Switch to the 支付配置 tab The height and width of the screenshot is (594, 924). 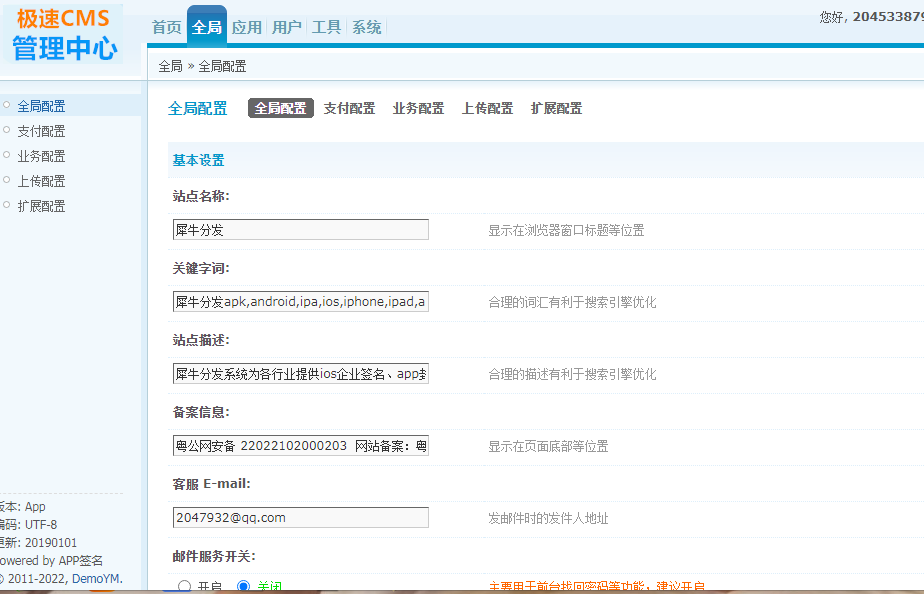[x=349, y=109]
